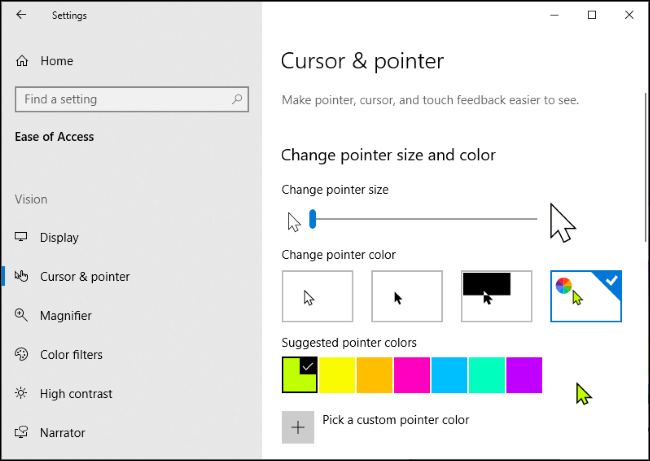Select the magenta pointer color

tap(412, 375)
